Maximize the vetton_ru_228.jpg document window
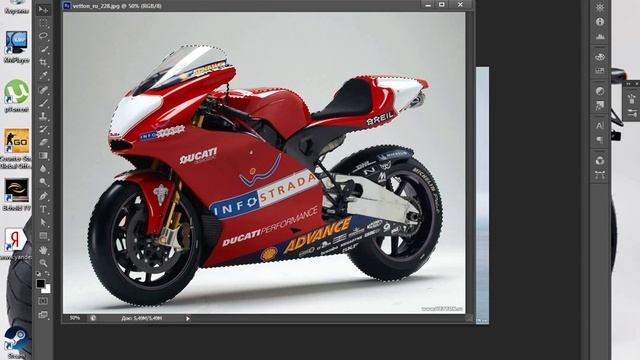Image resolution: width=640 pixels, height=360 pixels. [x=442, y=4]
